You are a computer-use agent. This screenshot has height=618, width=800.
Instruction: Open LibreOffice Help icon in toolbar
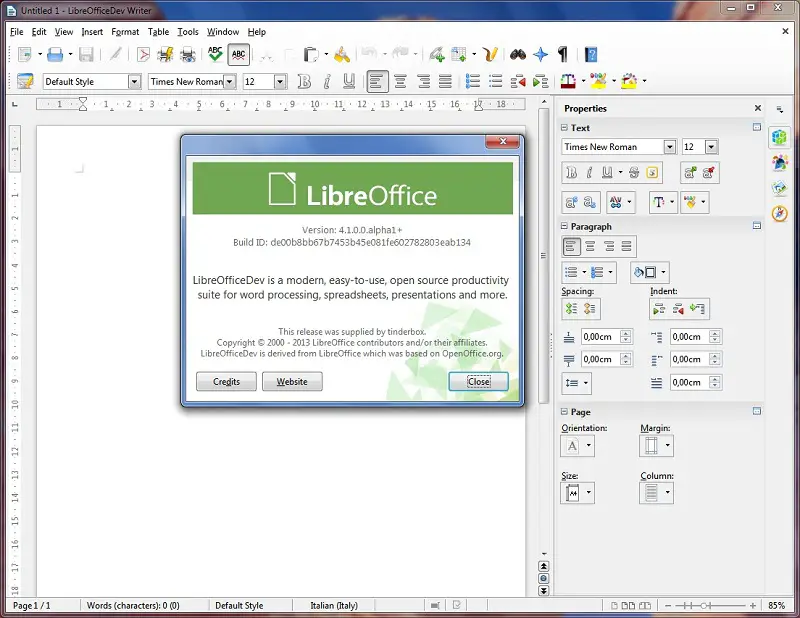tap(591, 54)
